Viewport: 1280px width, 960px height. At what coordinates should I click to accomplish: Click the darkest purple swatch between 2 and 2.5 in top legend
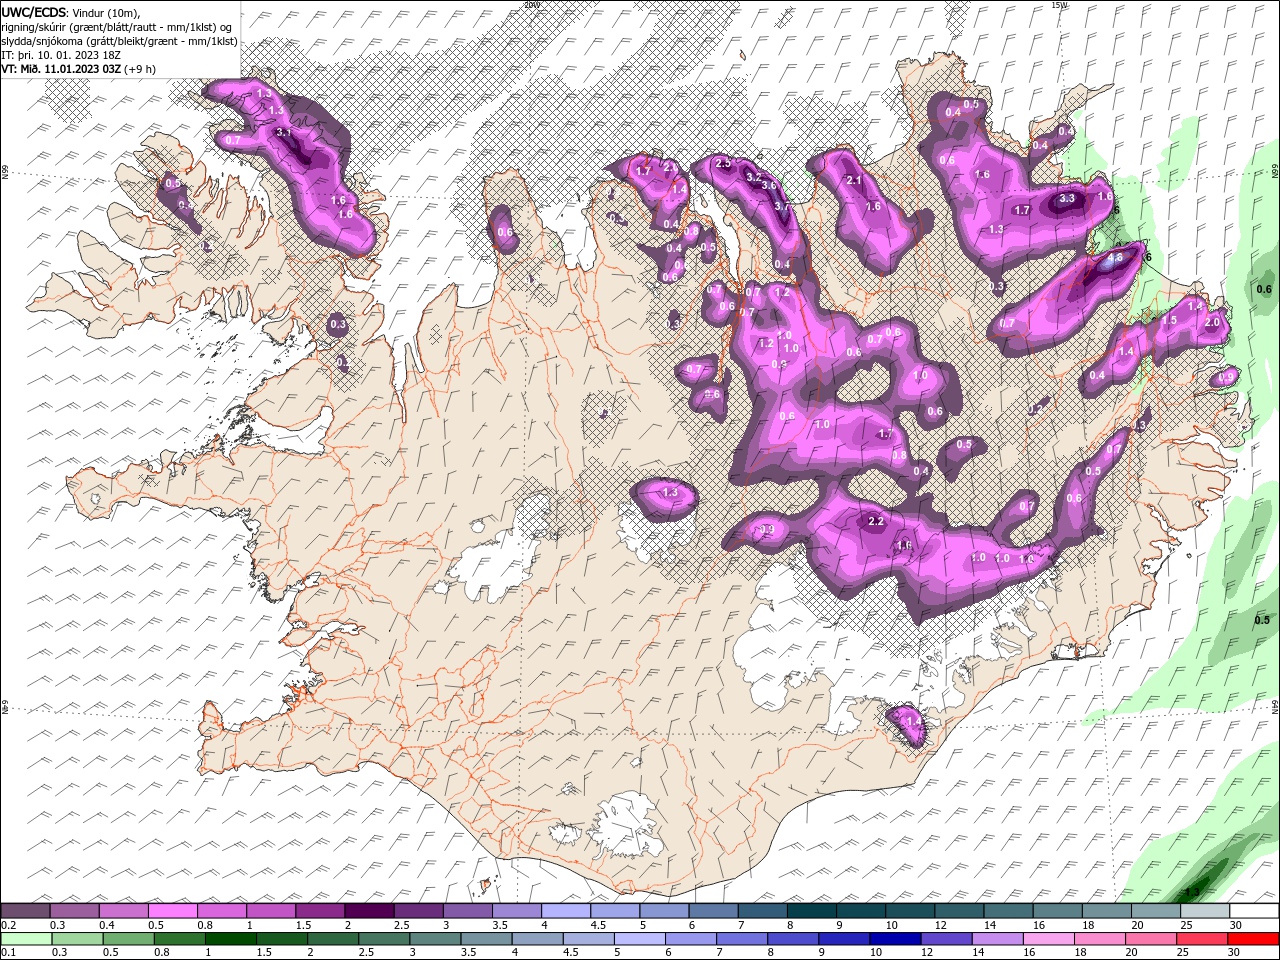coord(369,911)
